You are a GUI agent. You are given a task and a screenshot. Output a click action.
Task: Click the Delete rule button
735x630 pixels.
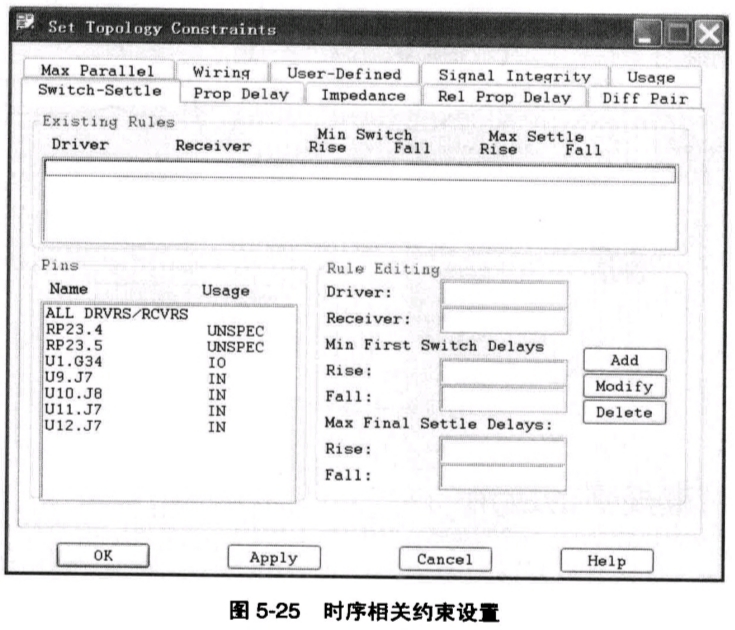[x=625, y=412]
